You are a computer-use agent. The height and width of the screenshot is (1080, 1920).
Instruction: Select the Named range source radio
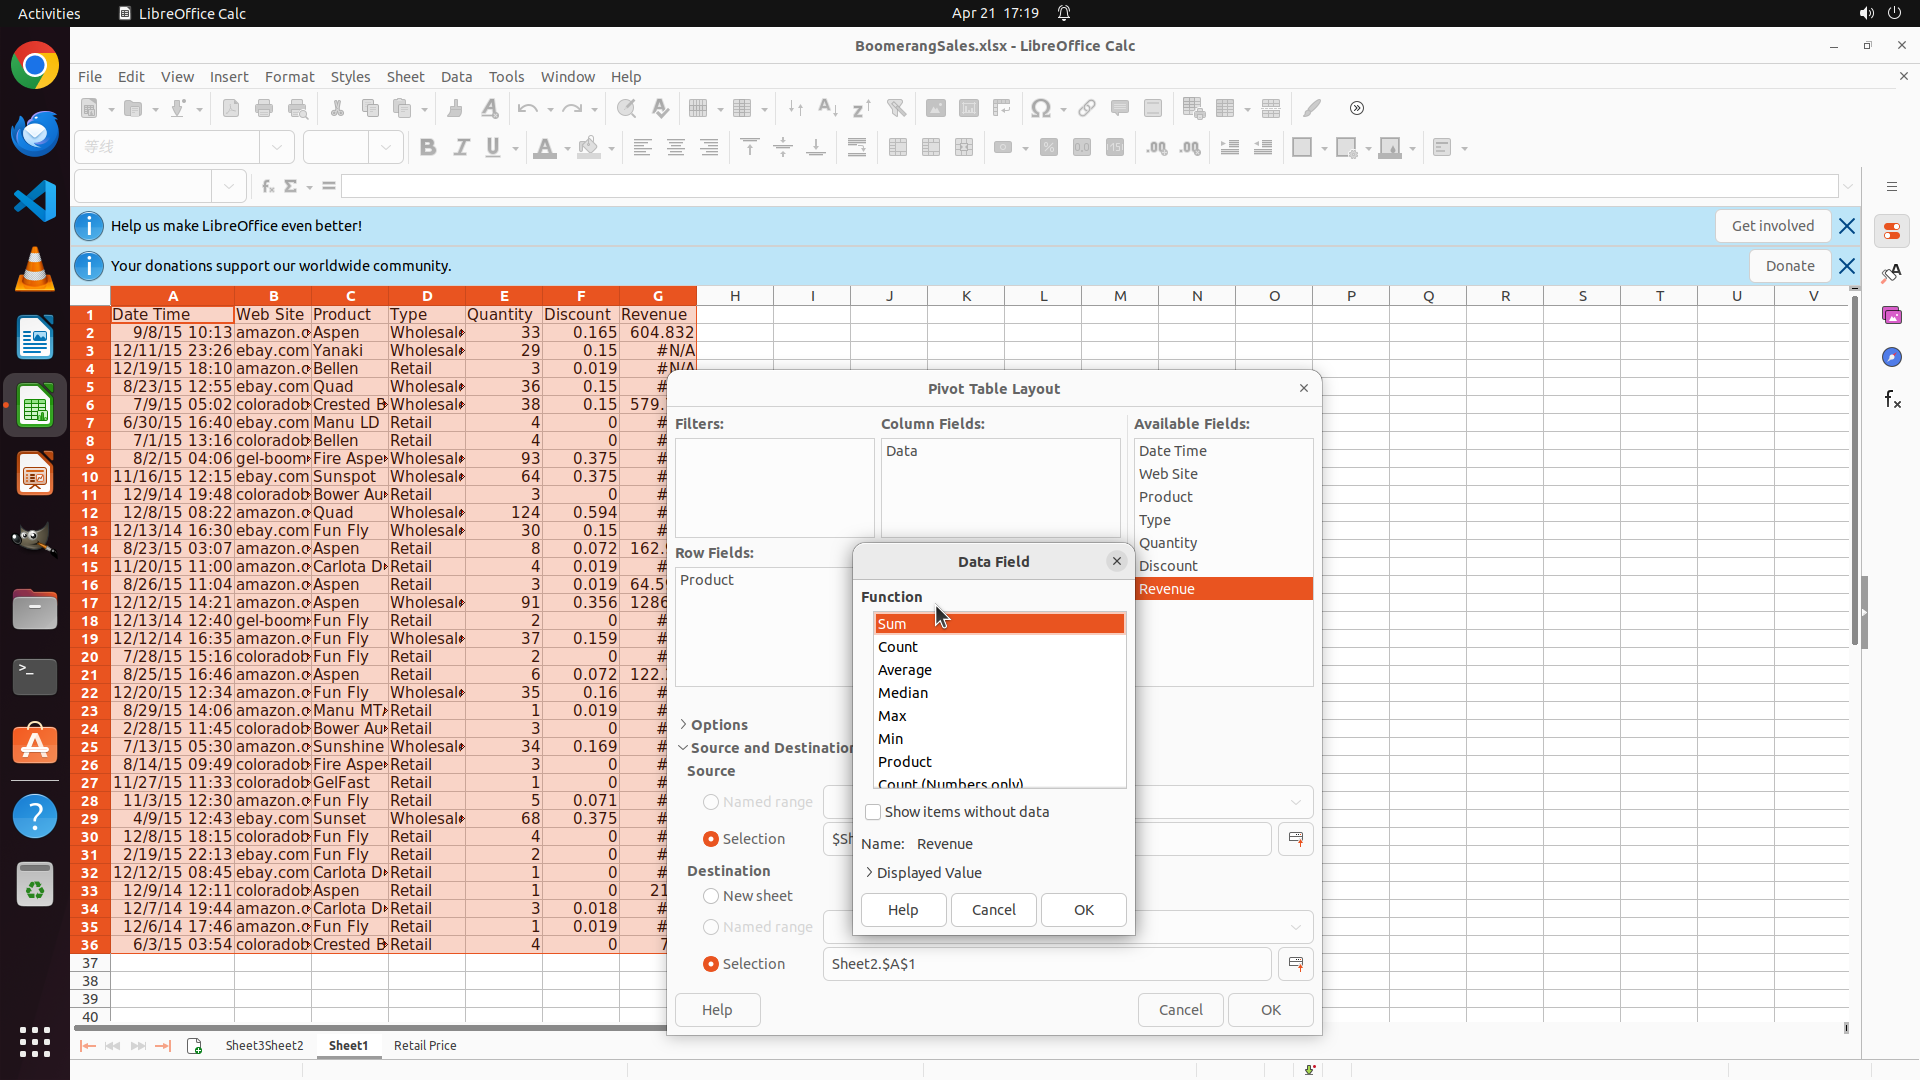point(711,802)
